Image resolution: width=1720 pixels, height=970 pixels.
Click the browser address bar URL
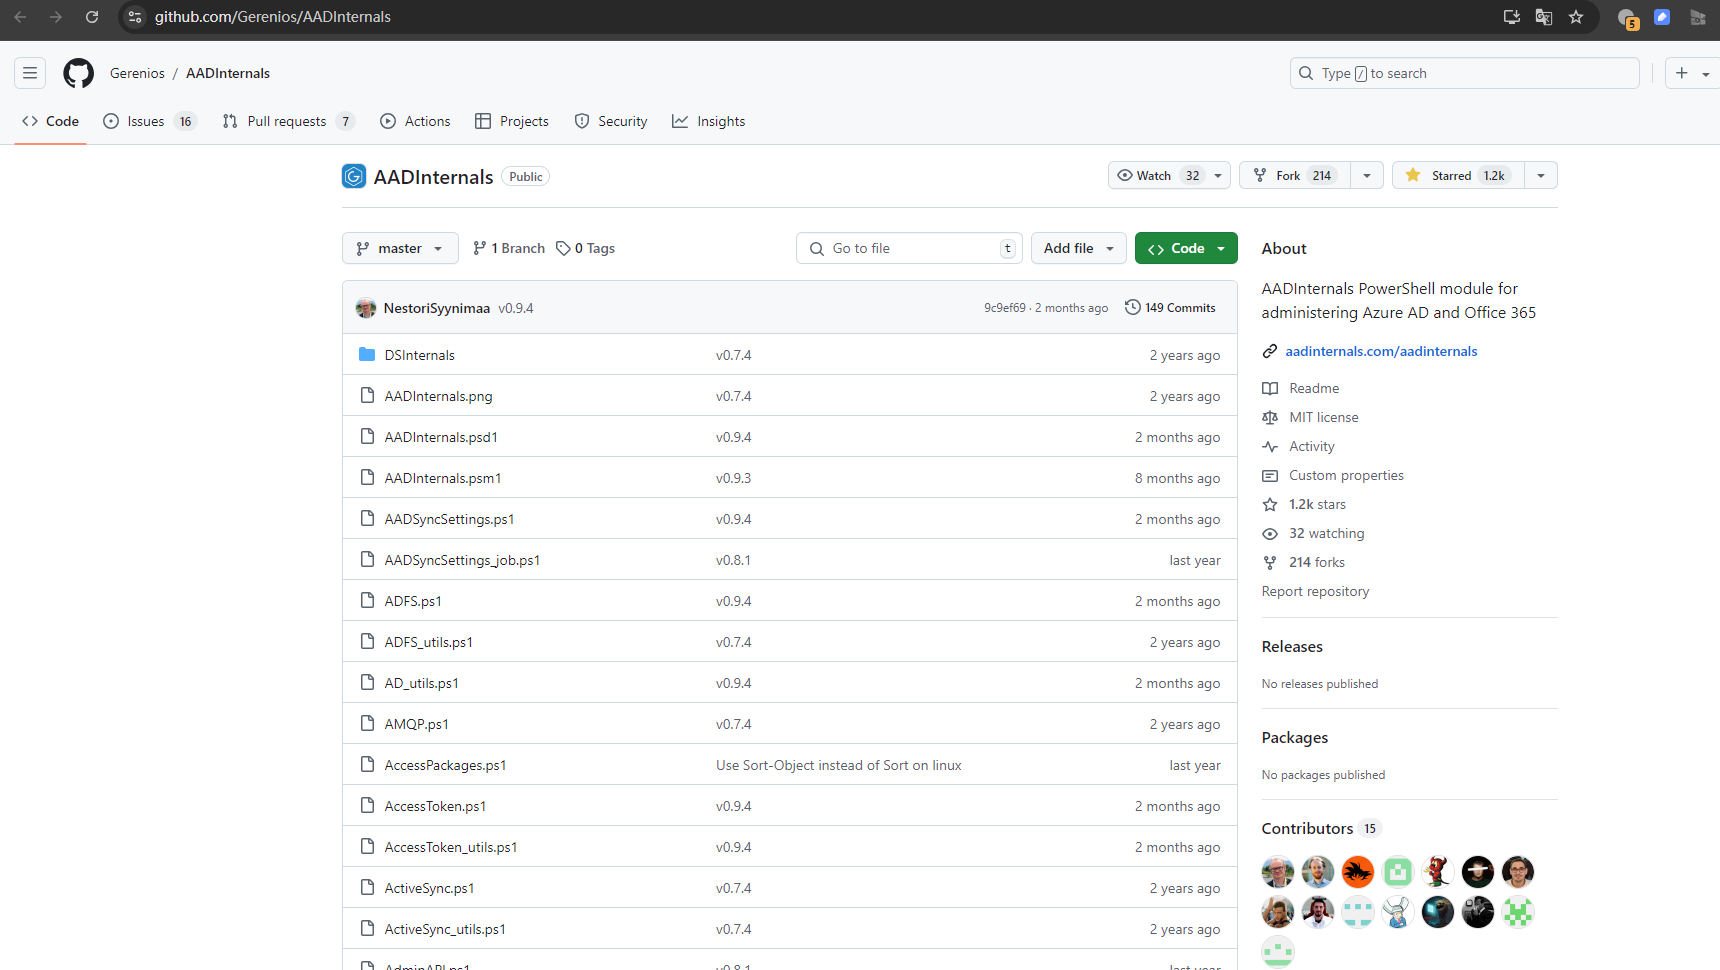(272, 17)
